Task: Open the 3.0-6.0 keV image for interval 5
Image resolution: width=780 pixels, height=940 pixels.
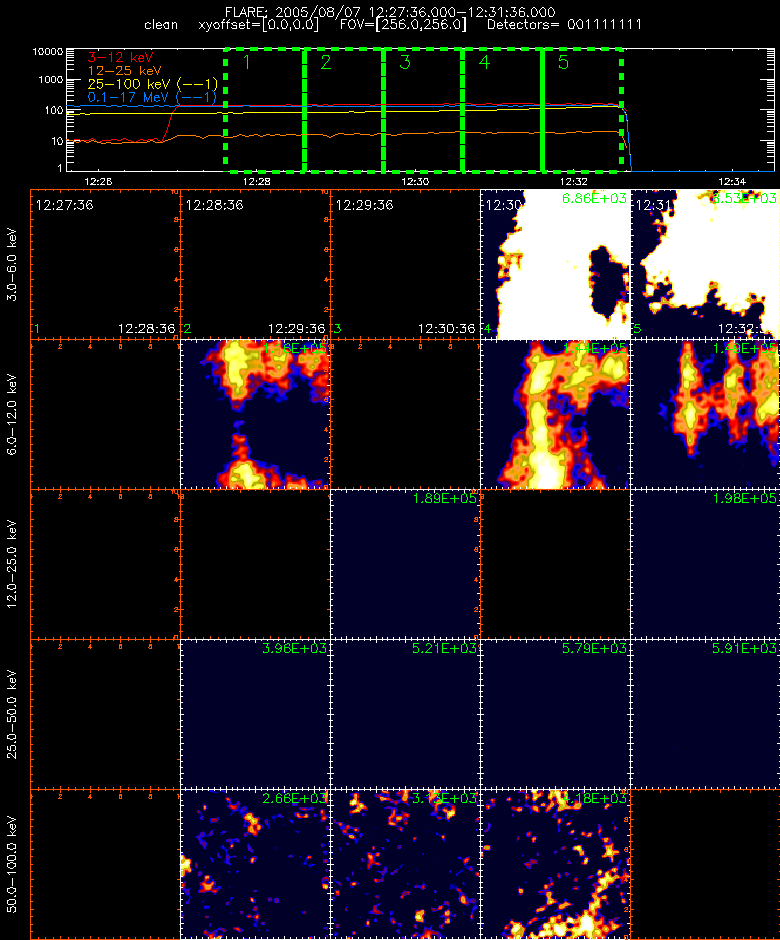Action: [x=705, y=264]
